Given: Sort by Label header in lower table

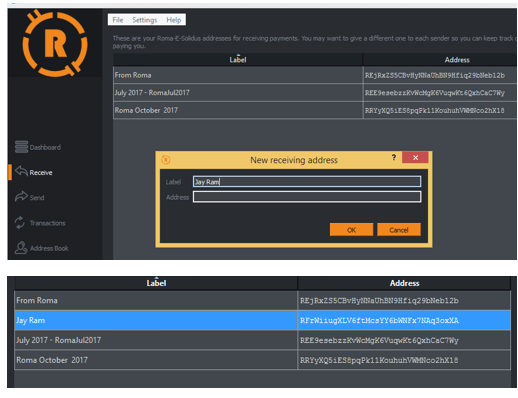Looking at the screenshot, I should coord(156,283).
